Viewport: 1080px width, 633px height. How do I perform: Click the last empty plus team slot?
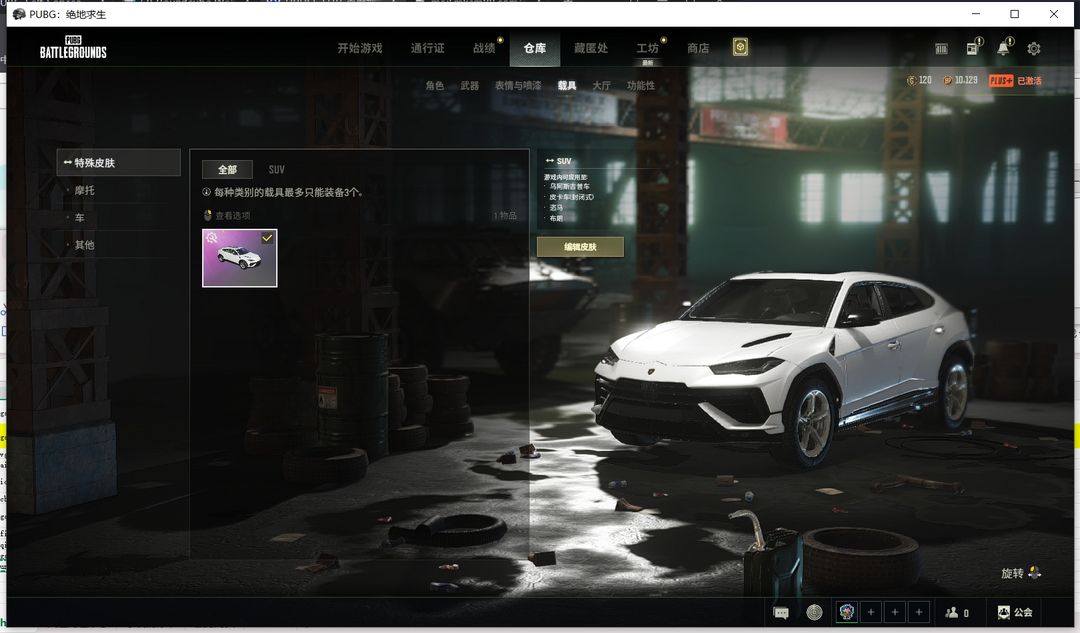pos(919,612)
